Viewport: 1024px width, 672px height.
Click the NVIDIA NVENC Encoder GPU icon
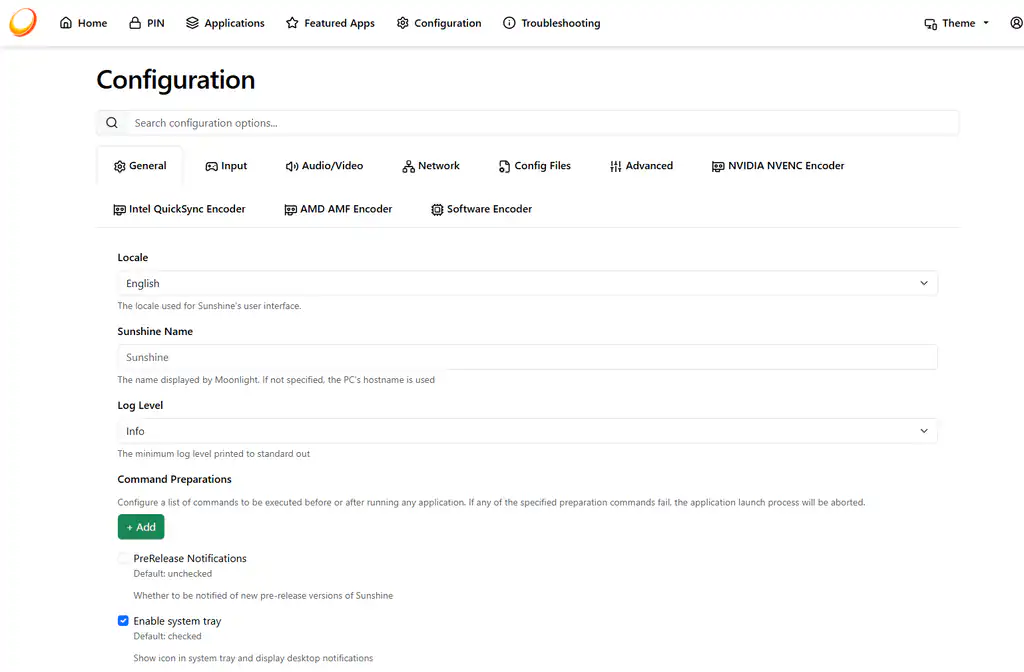718,167
